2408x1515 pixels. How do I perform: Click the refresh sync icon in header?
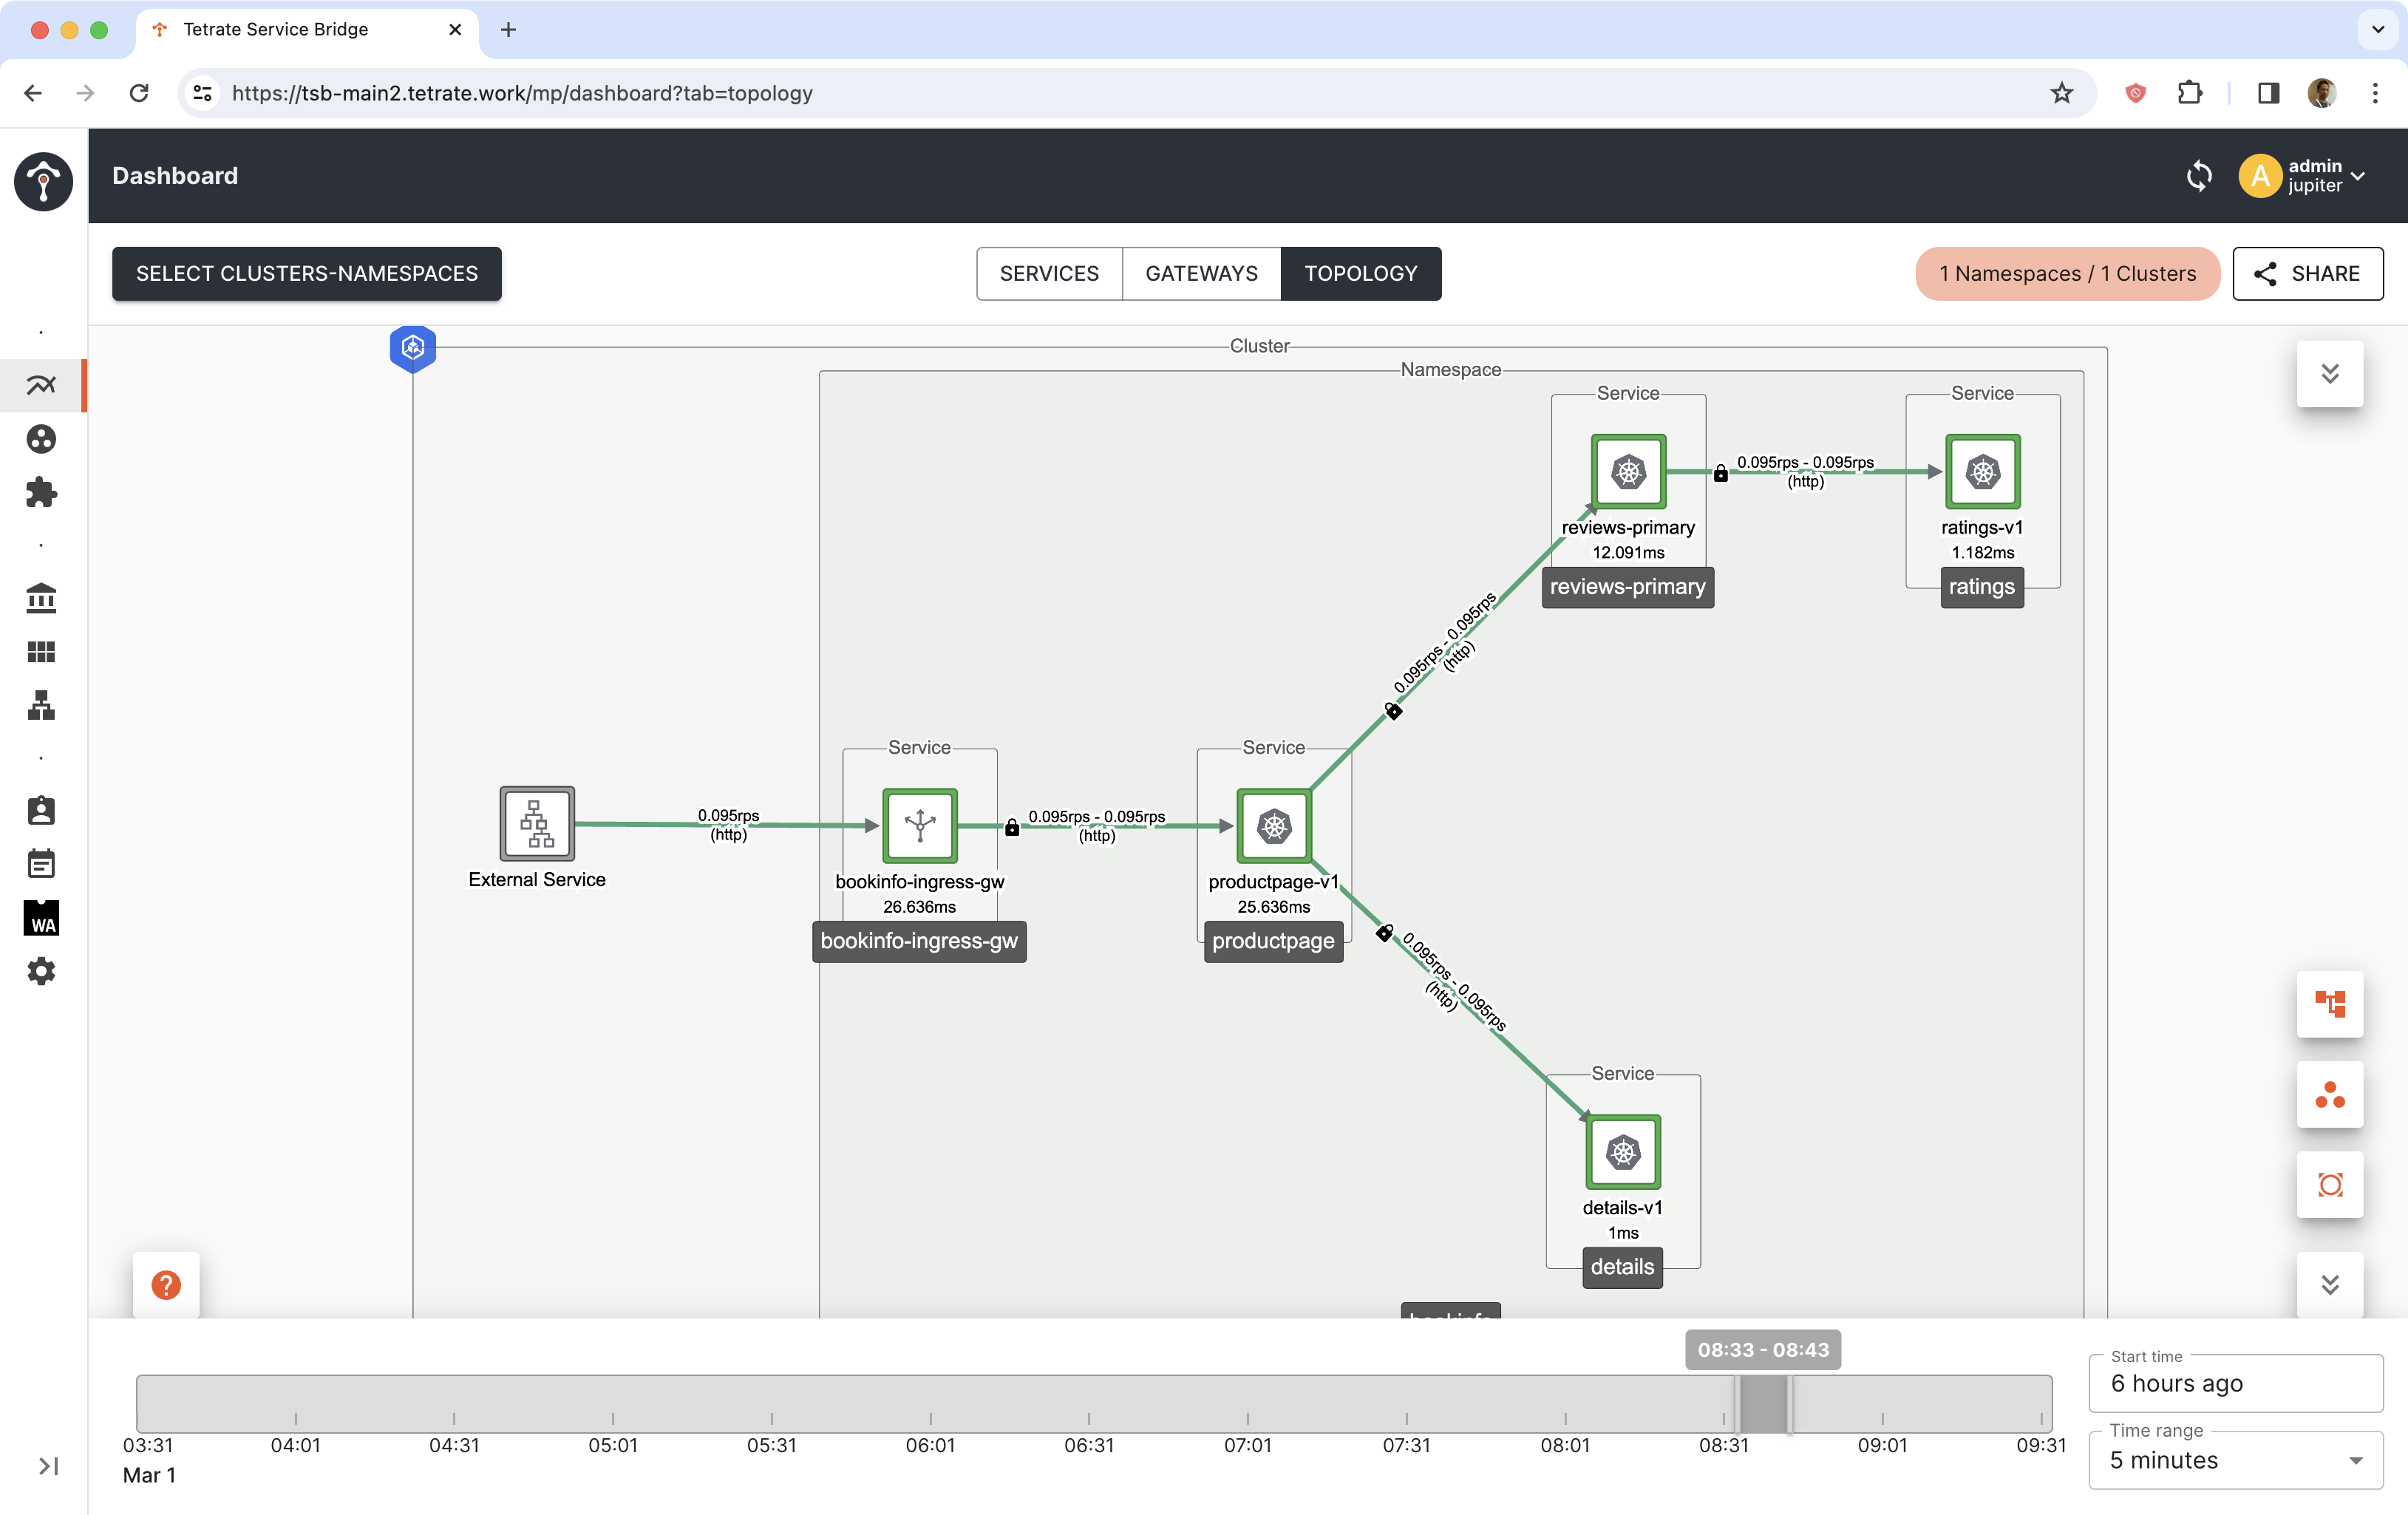2198,176
